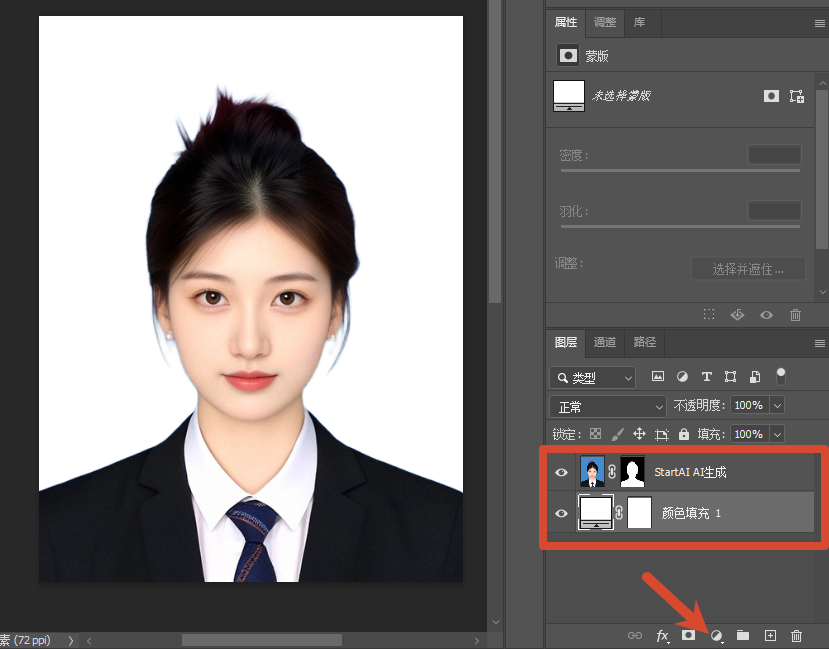
Task: Click the link layers icon
Action: 635,635
